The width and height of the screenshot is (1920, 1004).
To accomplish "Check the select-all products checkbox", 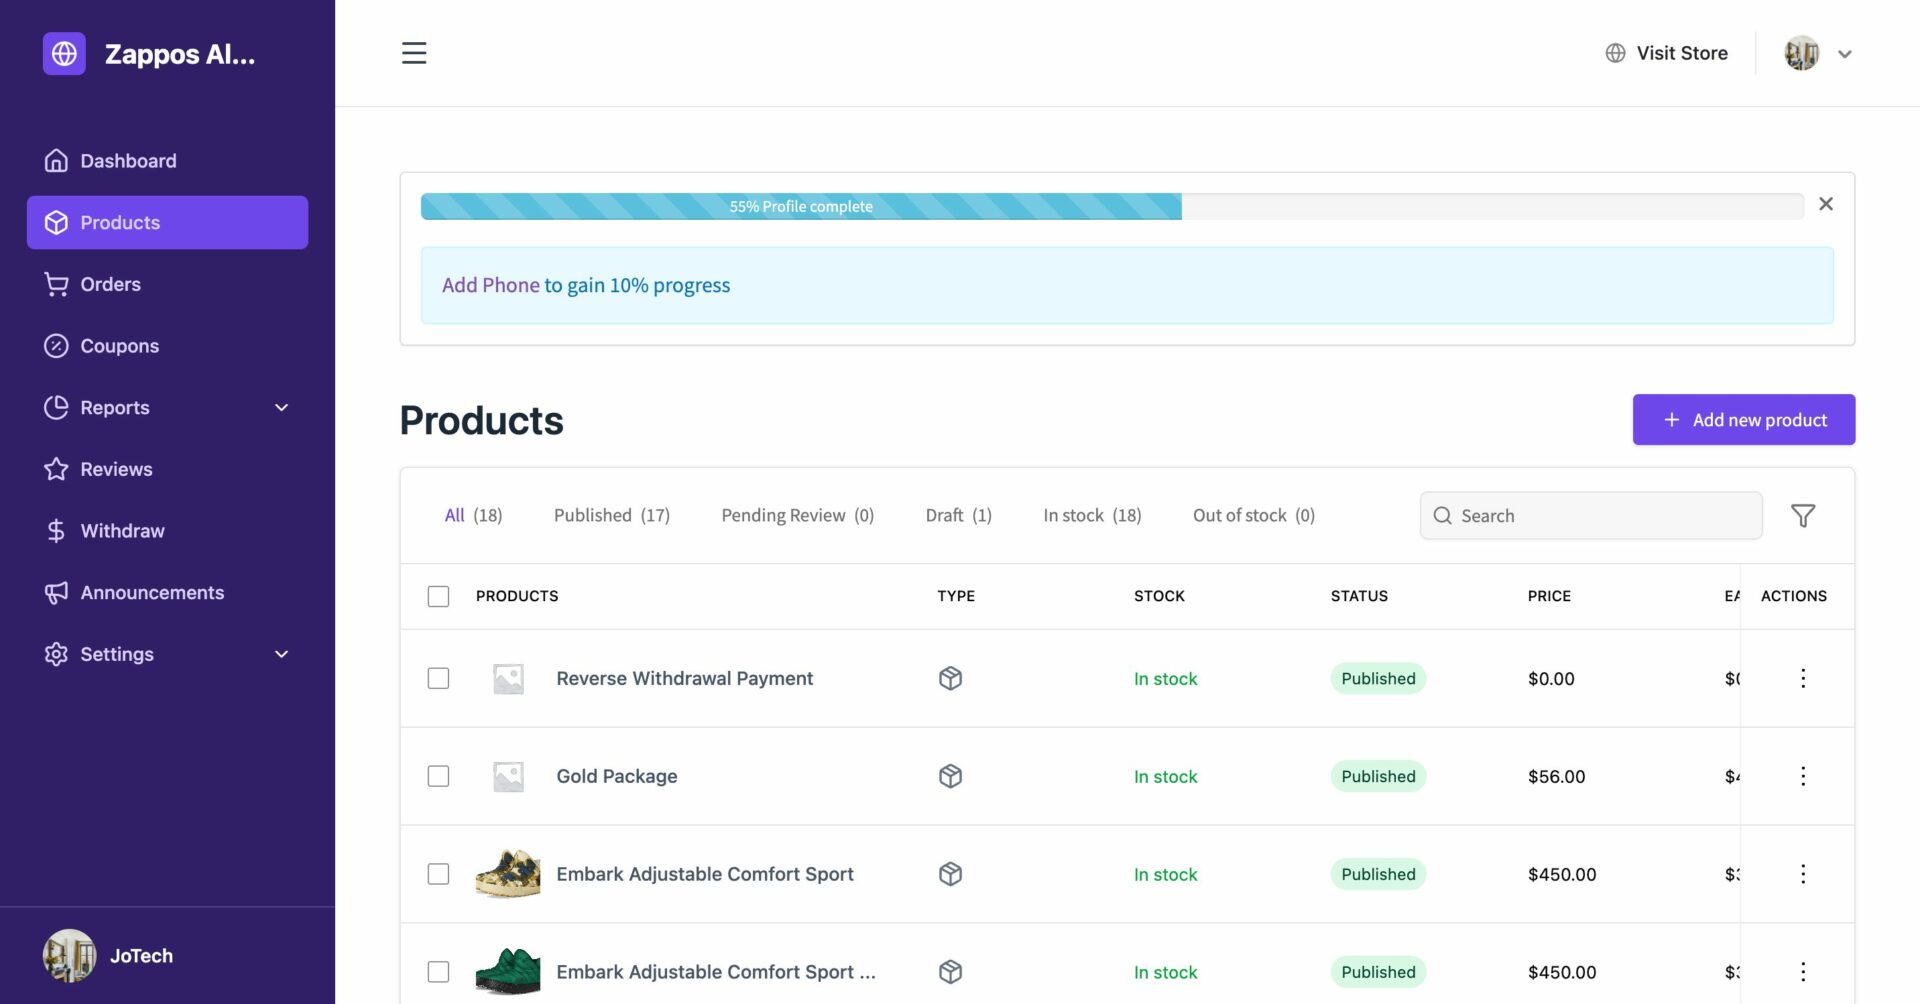I will pyautogui.click(x=439, y=595).
